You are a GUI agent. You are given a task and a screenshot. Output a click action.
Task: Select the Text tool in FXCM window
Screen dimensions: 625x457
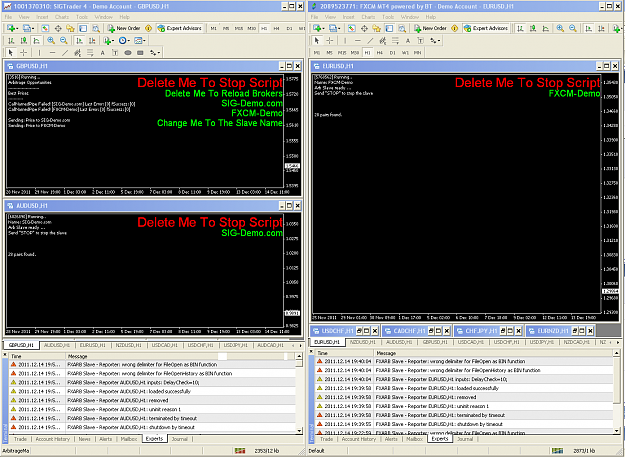point(408,41)
